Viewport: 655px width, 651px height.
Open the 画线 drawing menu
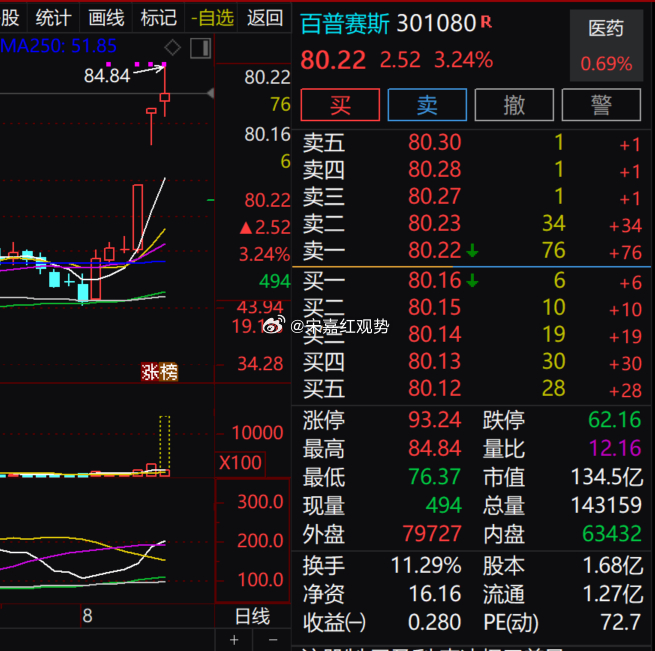(106, 18)
